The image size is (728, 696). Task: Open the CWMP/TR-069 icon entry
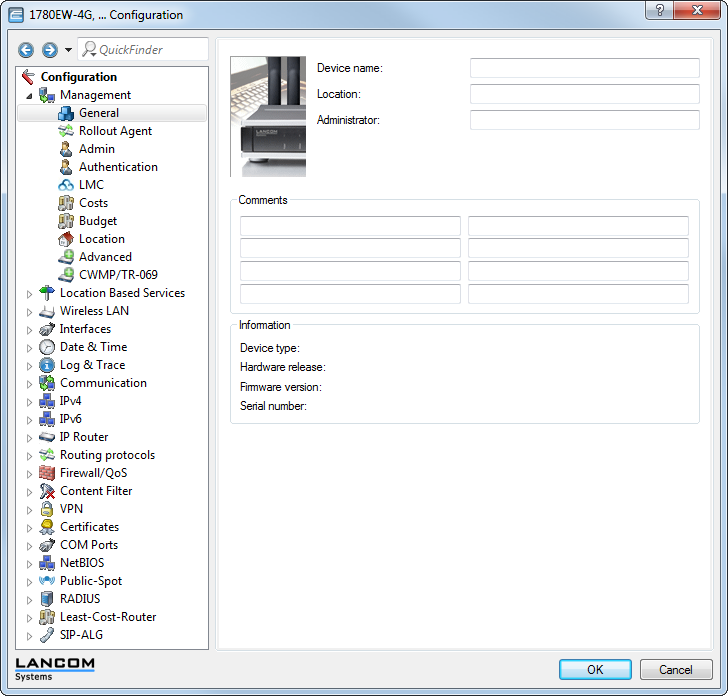pos(66,275)
